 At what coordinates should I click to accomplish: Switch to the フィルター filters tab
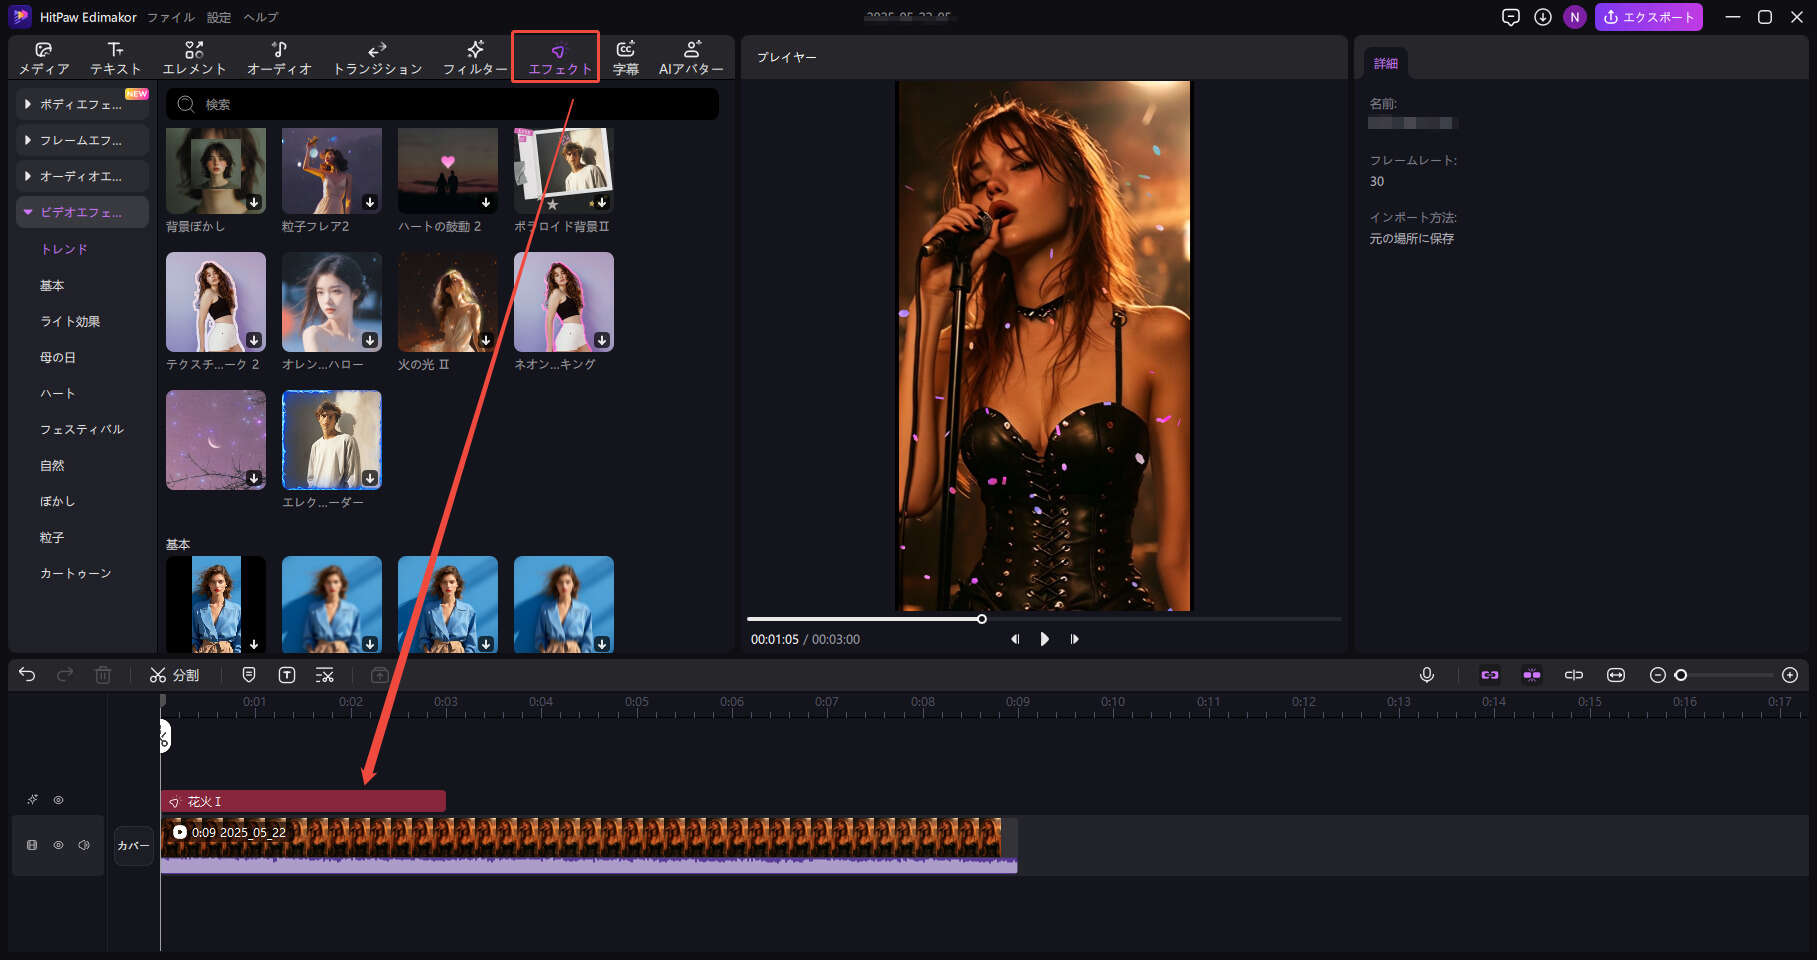click(x=475, y=58)
